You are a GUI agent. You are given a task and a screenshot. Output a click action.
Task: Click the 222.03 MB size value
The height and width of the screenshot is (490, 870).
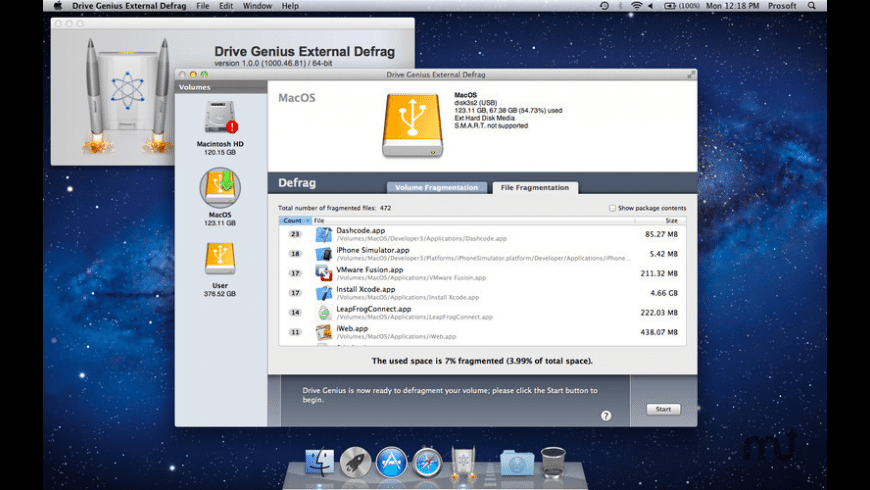click(x=659, y=313)
